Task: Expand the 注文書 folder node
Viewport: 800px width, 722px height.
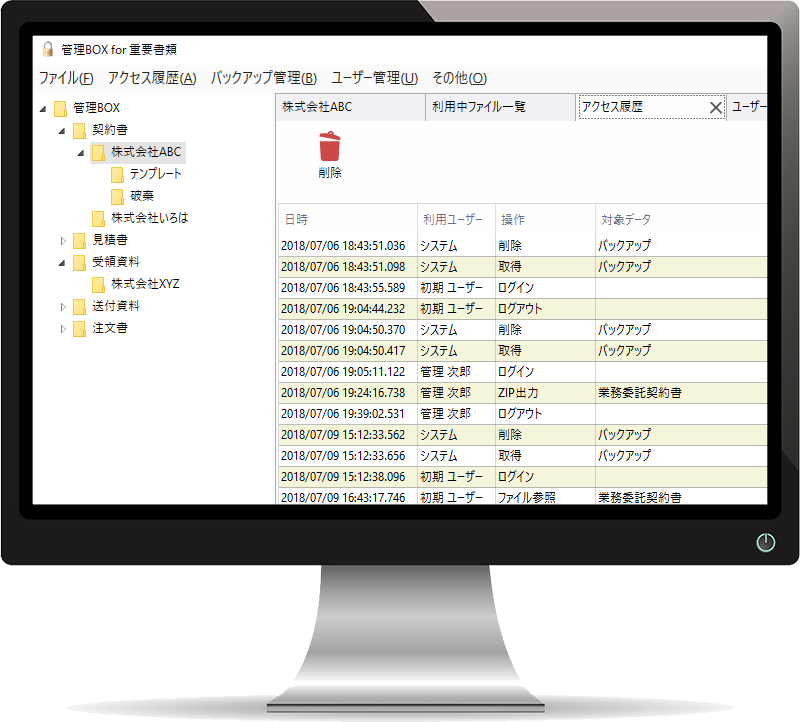Action: tap(62, 328)
